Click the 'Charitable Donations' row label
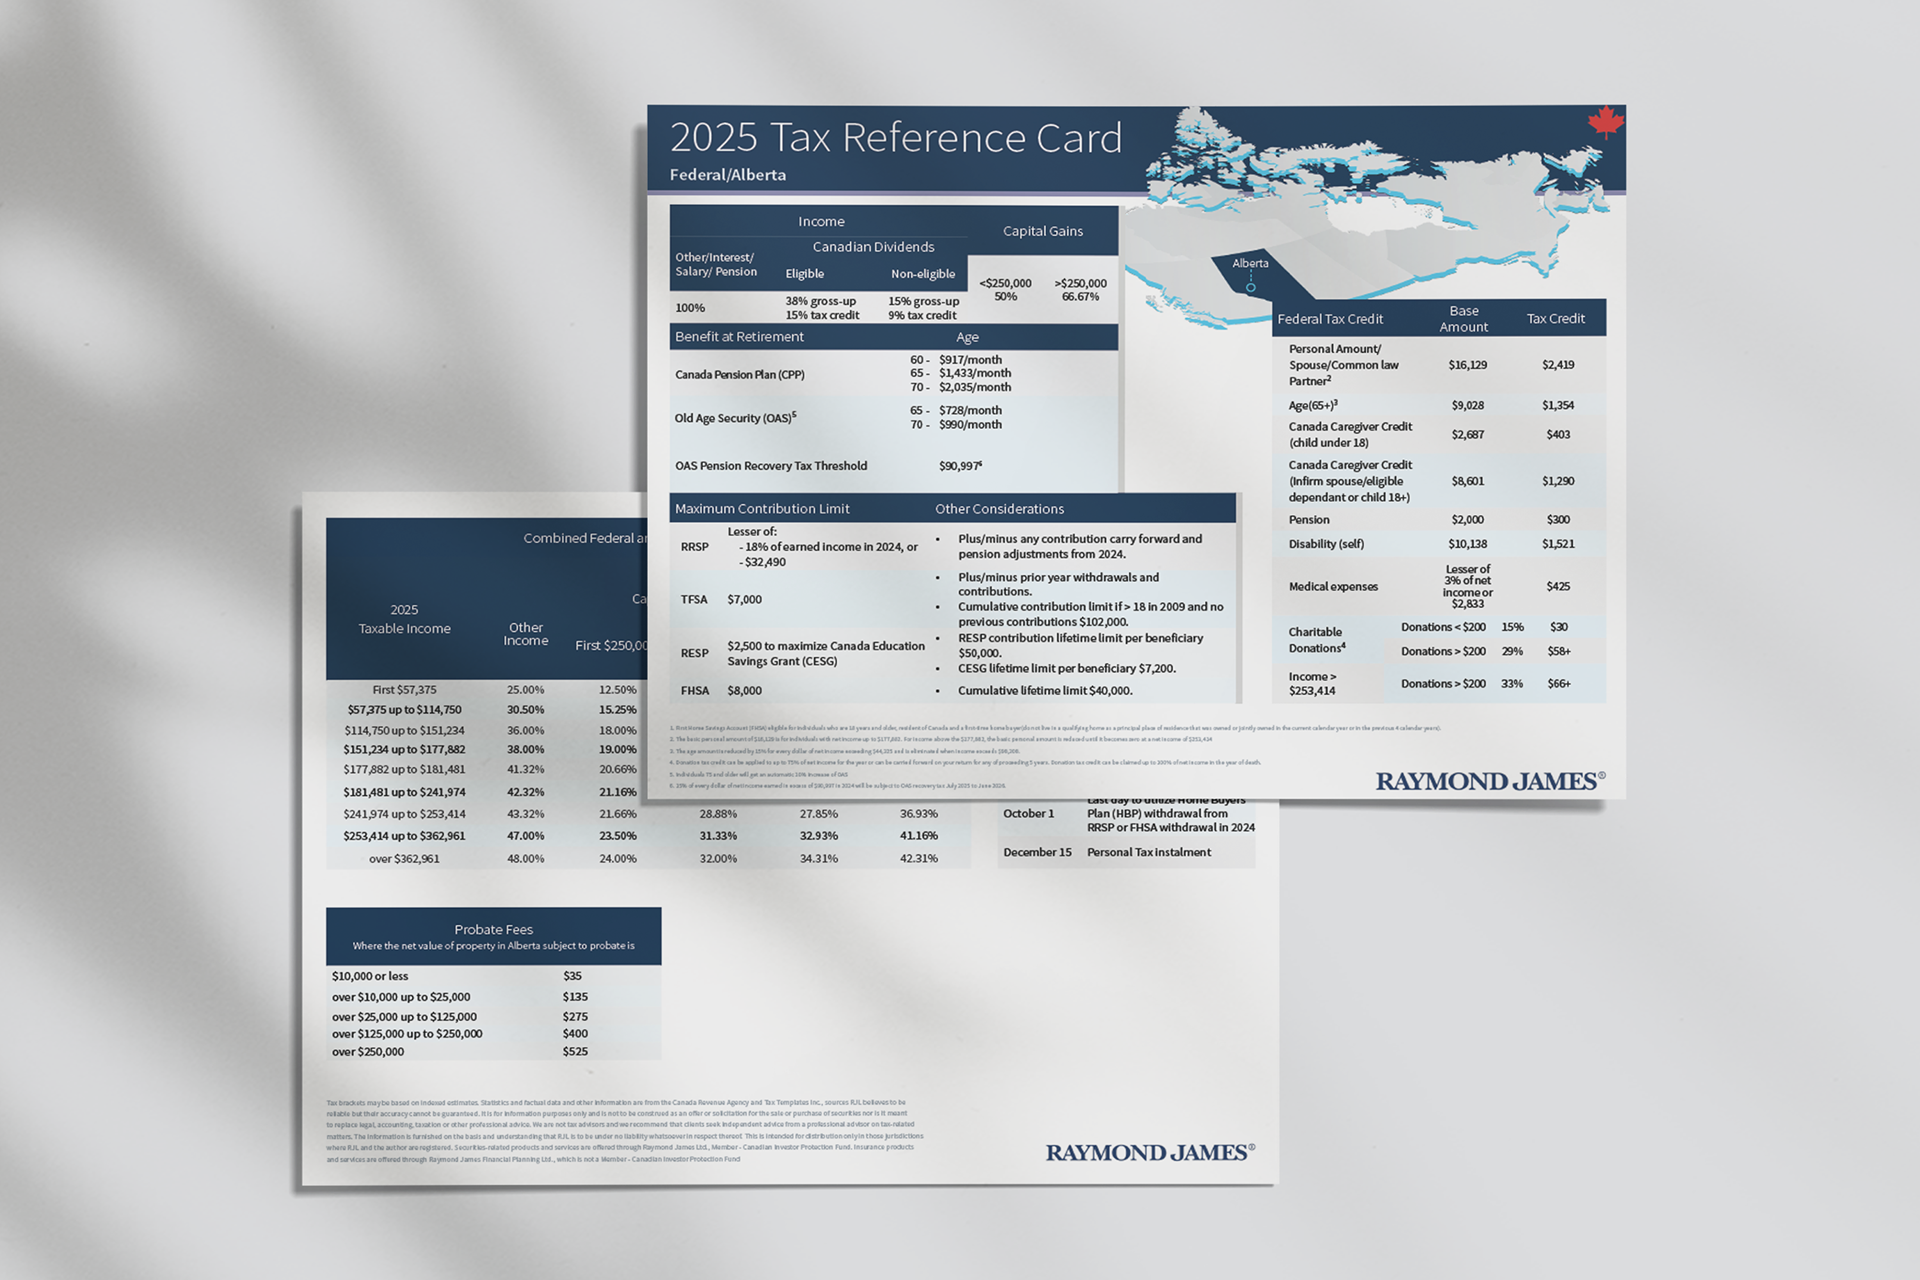 (1317, 640)
